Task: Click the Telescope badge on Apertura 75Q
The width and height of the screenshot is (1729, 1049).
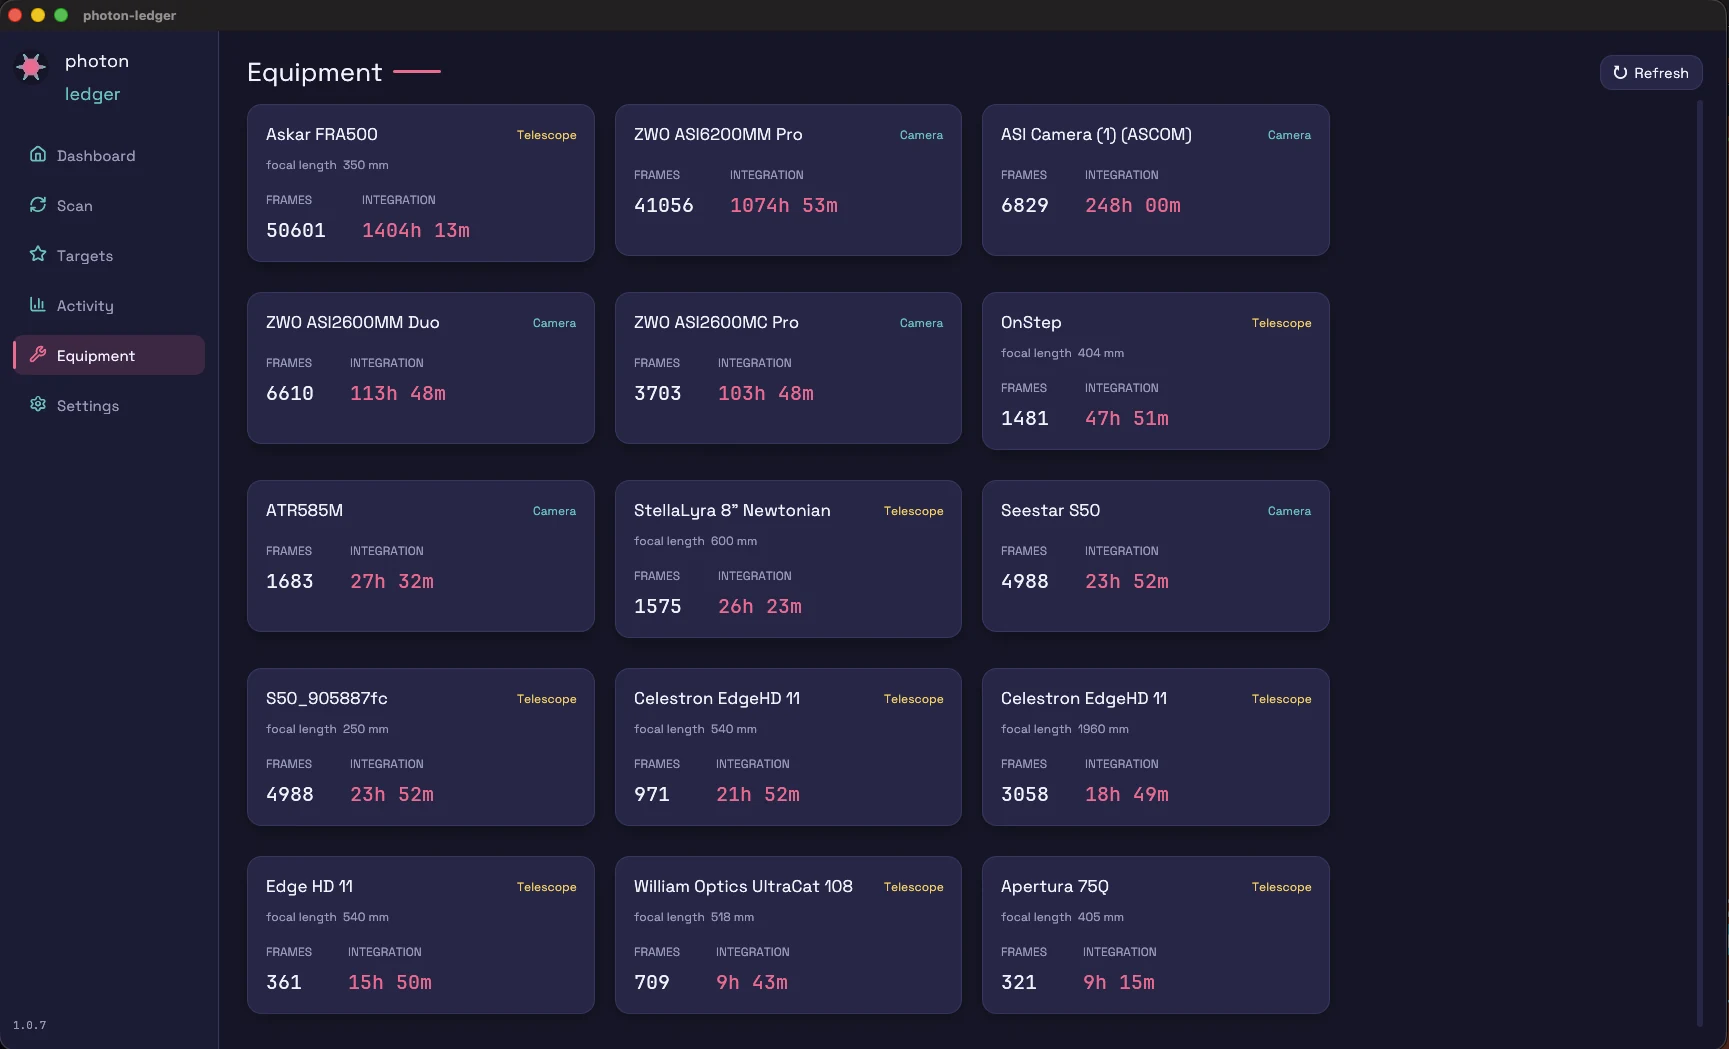Action: (1281, 887)
